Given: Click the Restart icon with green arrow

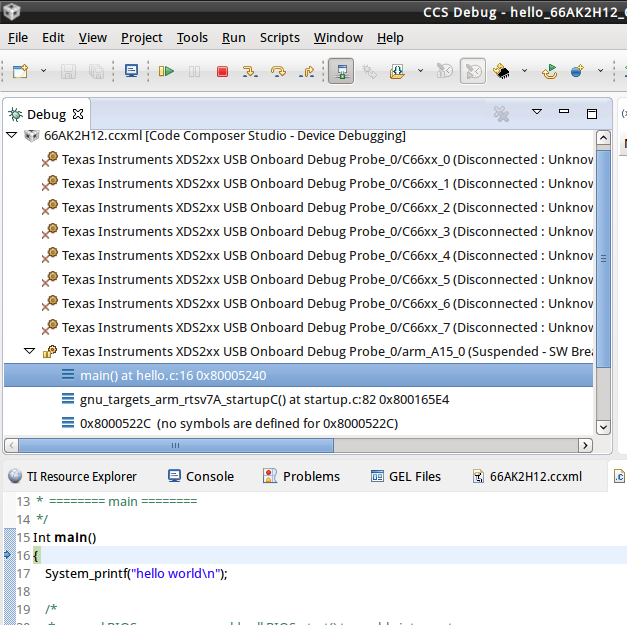Looking at the screenshot, I should pos(550,72).
